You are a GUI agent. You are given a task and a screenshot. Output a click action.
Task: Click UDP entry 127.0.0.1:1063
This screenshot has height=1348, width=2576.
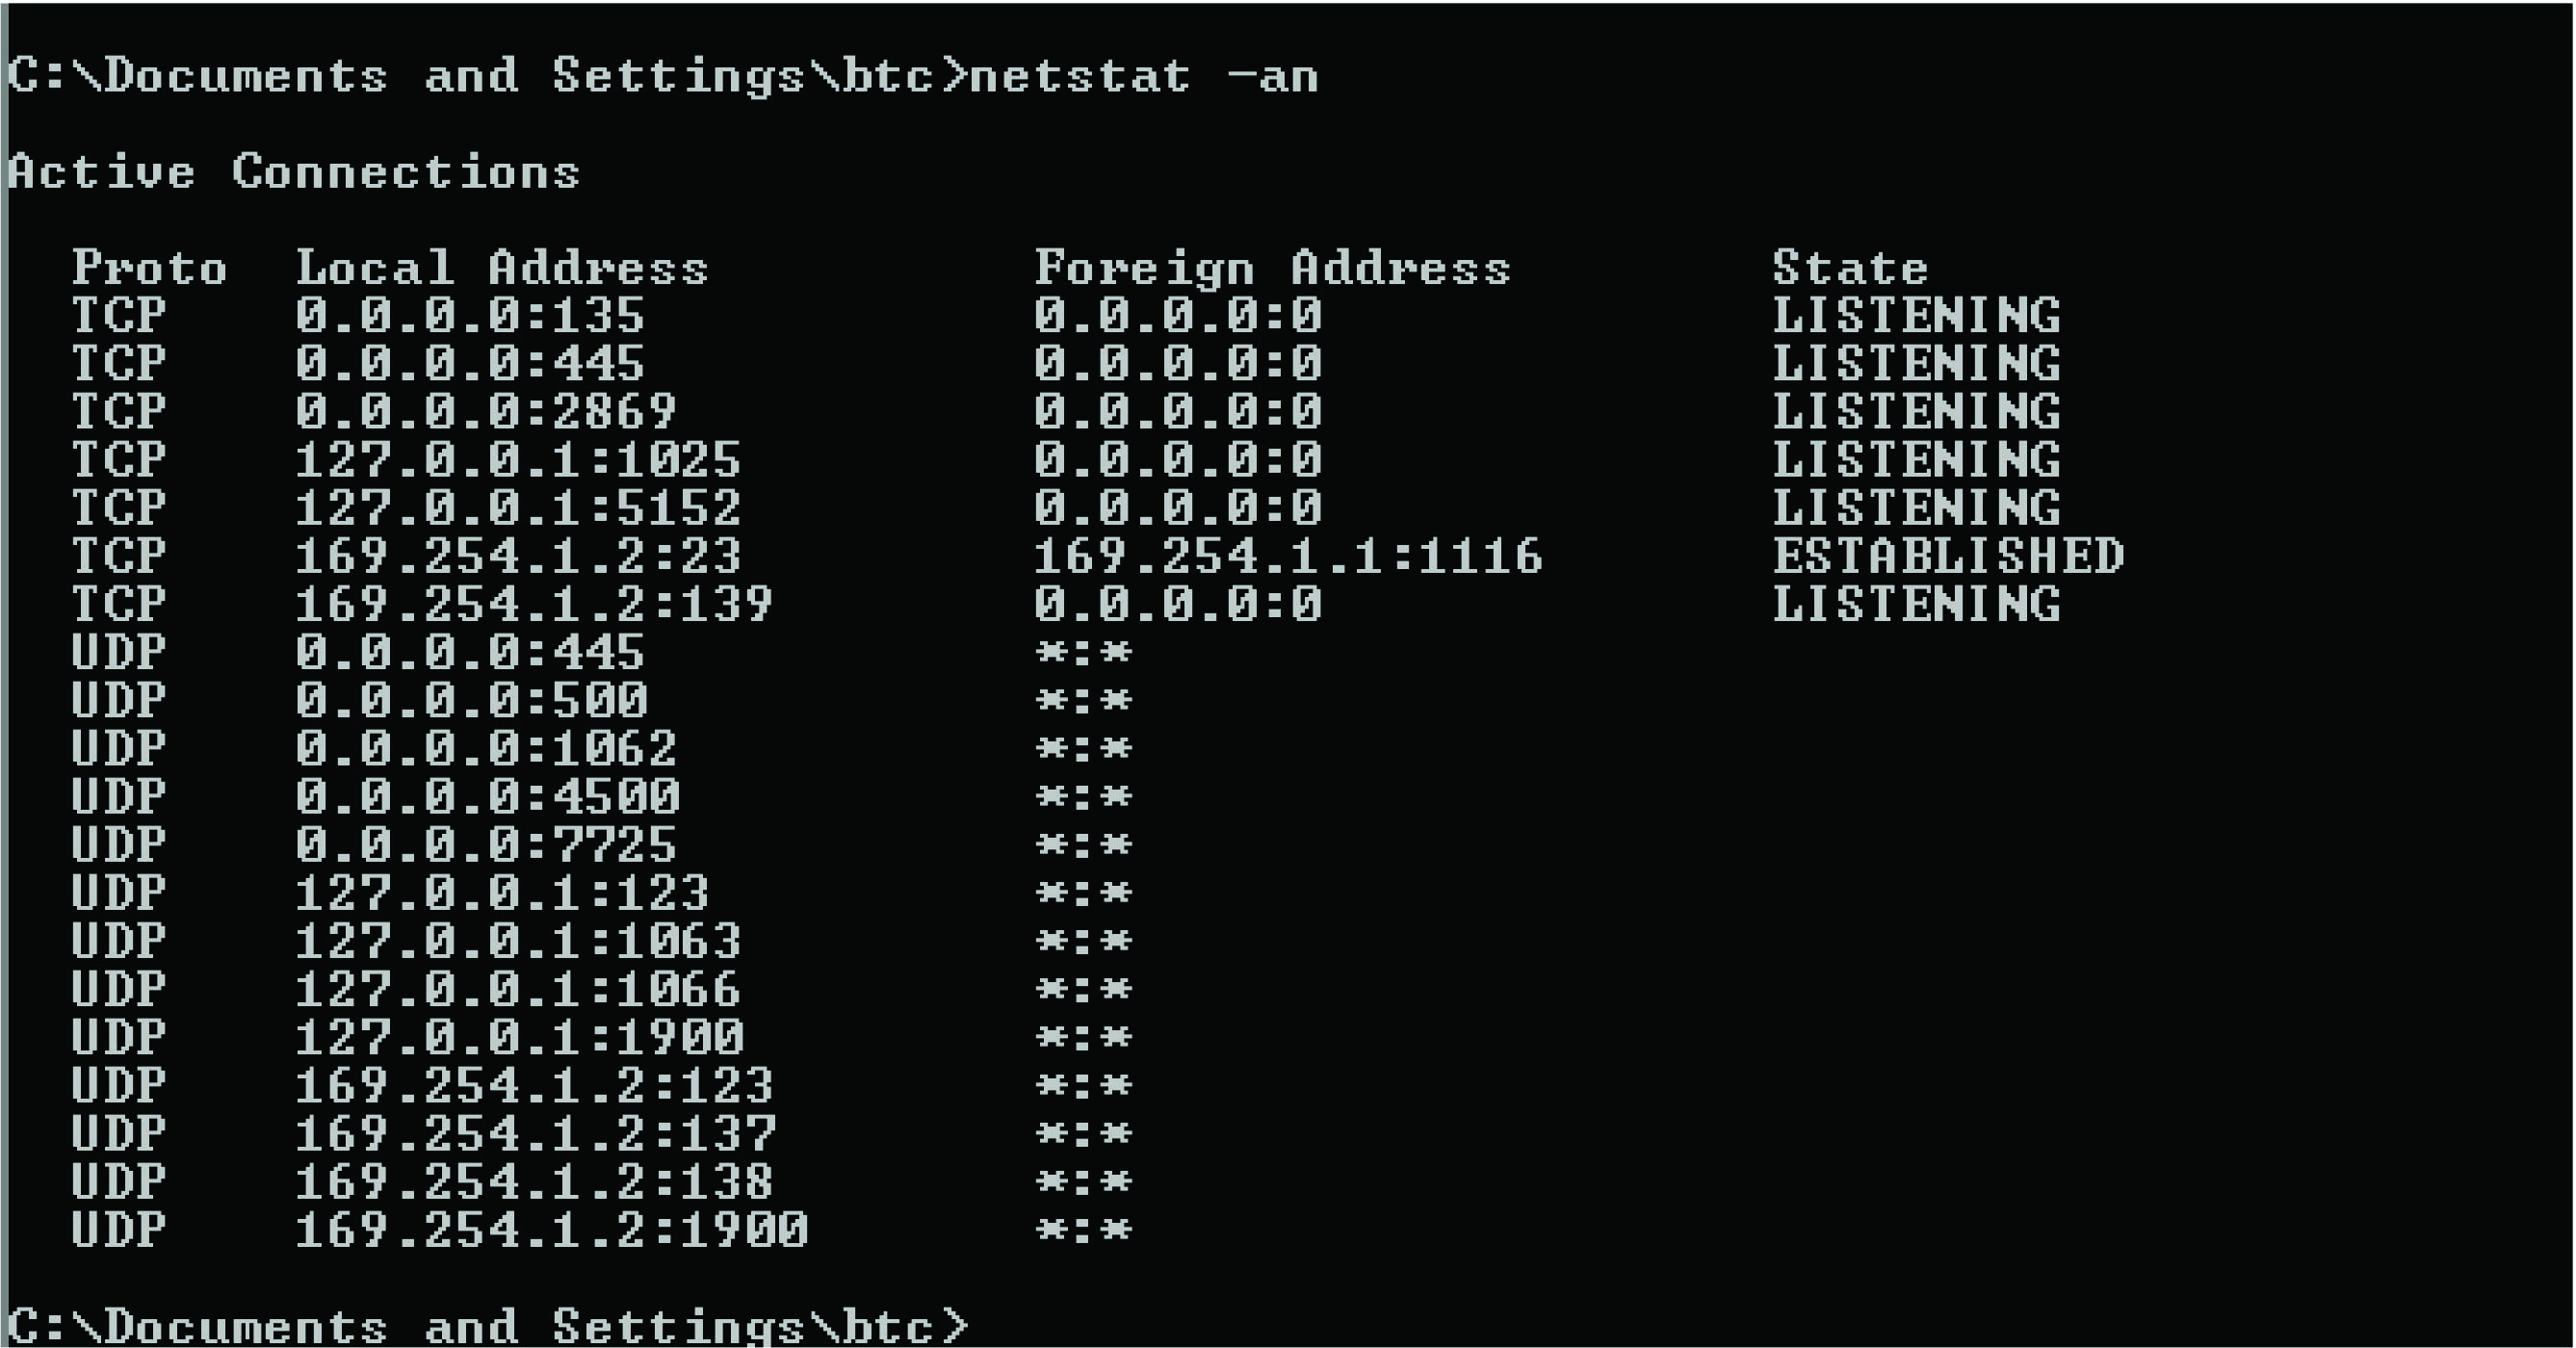click(x=518, y=941)
